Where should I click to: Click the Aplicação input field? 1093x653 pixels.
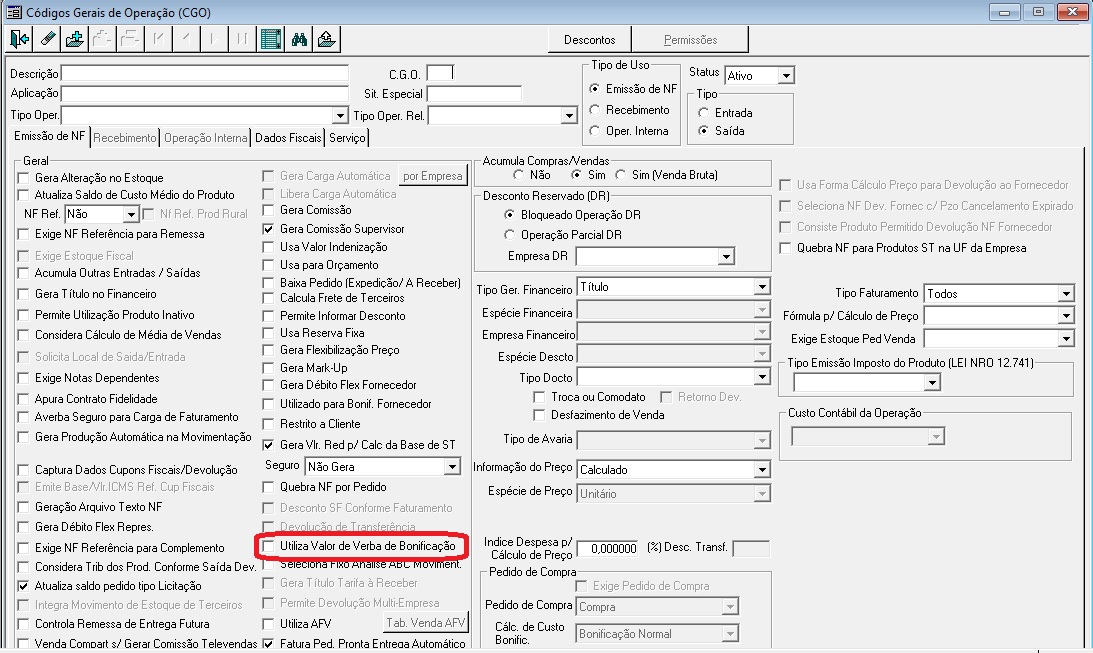click(205, 93)
